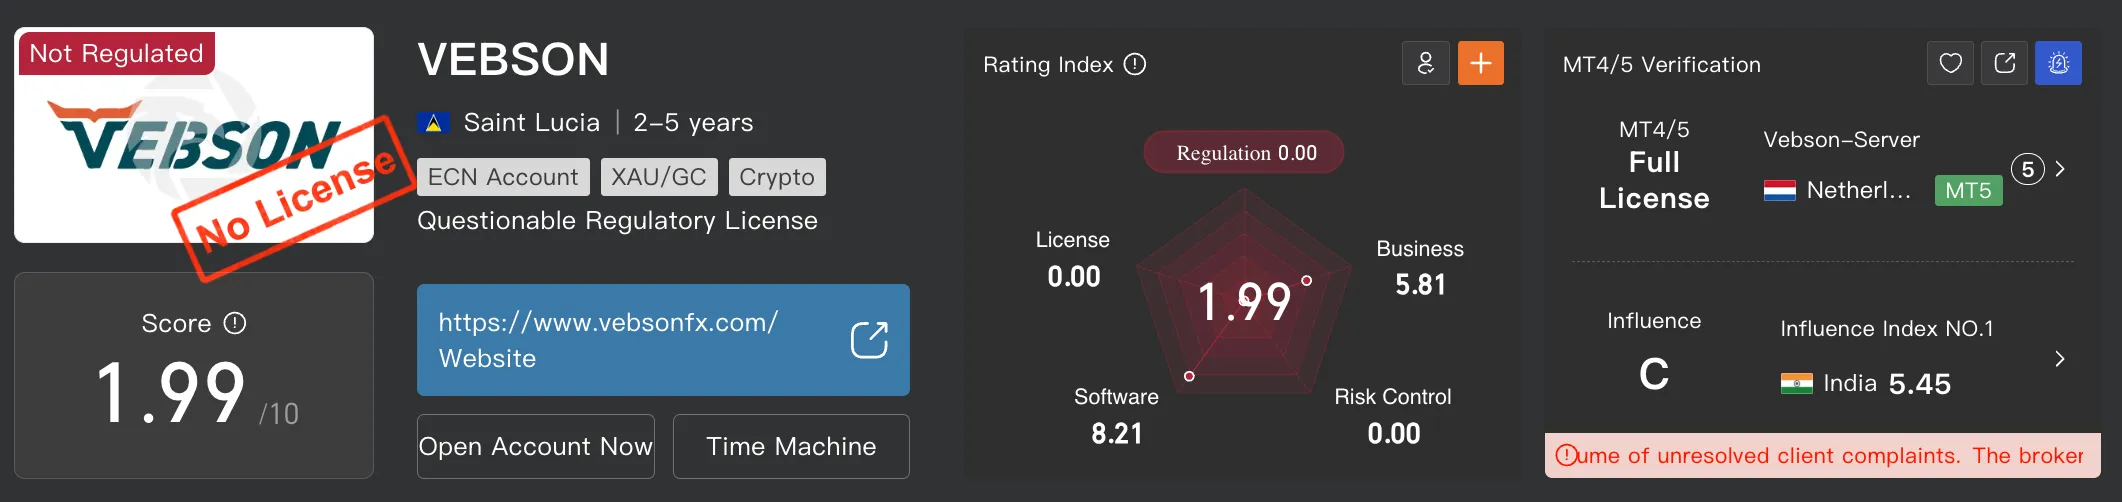Click the complaint warning icon
The image size is (2122, 502).
click(x=1566, y=456)
